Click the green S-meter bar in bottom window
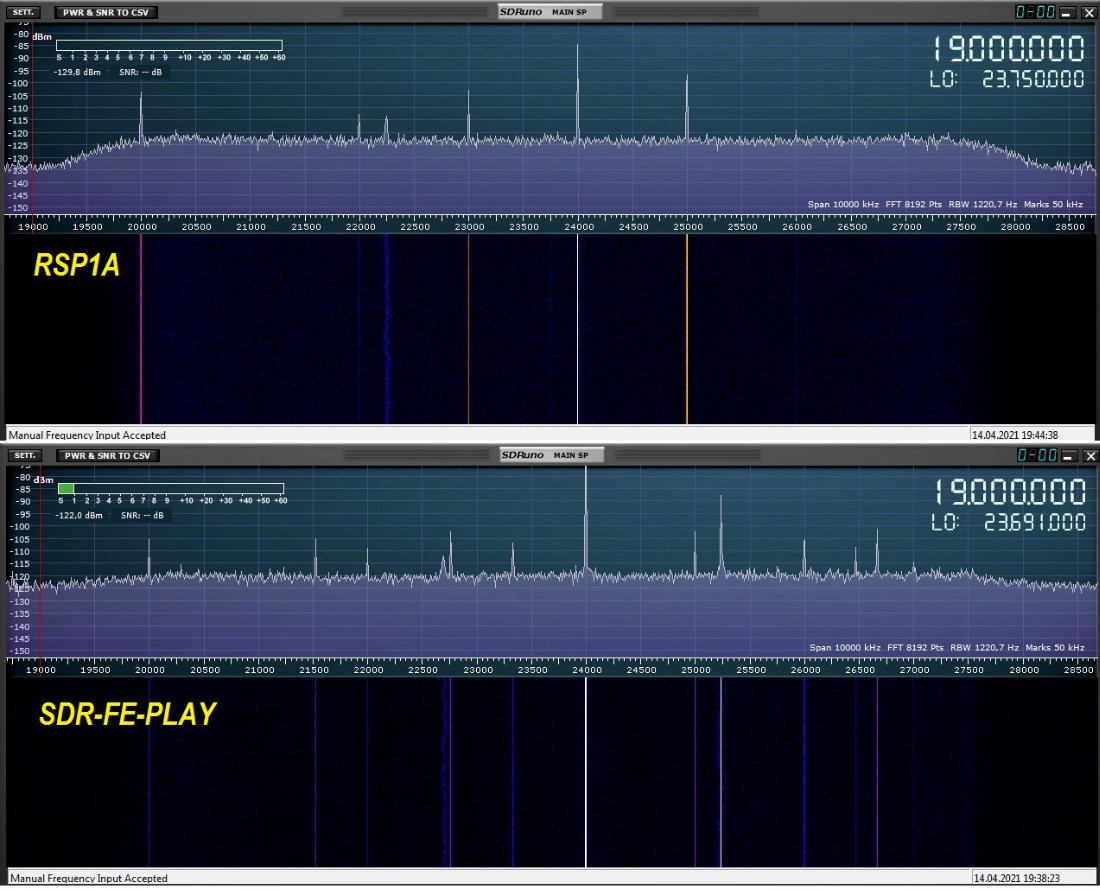The width and height of the screenshot is (1100, 890). click(x=66, y=489)
